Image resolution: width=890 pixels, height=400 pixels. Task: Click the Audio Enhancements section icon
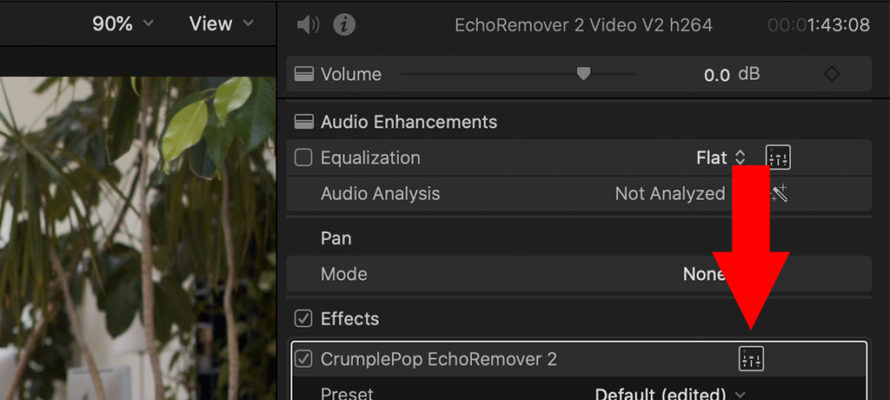[x=304, y=122]
